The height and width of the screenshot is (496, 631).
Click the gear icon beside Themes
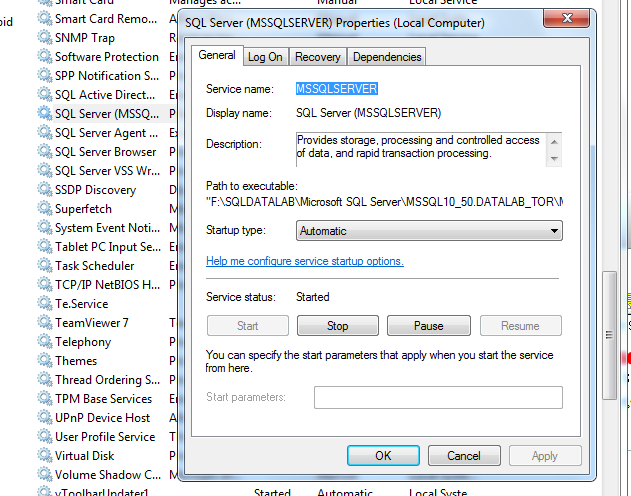click(45, 360)
